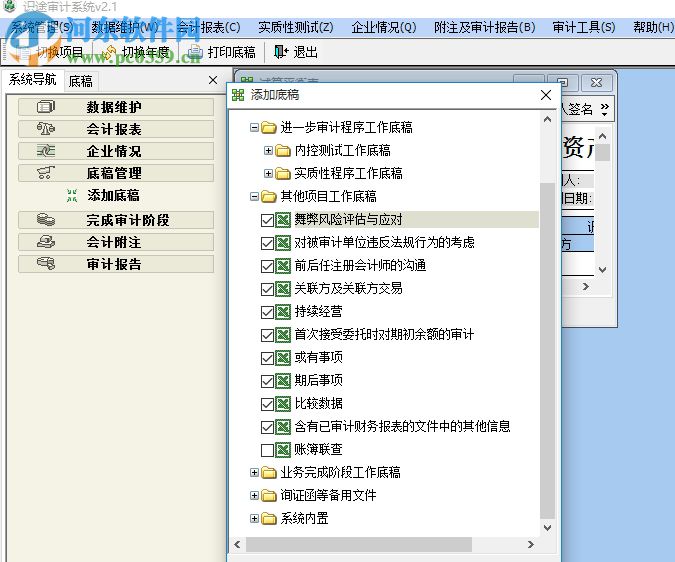Uncheck 持续经营 checkbox
This screenshot has width=675, height=562.
(x=267, y=312)
